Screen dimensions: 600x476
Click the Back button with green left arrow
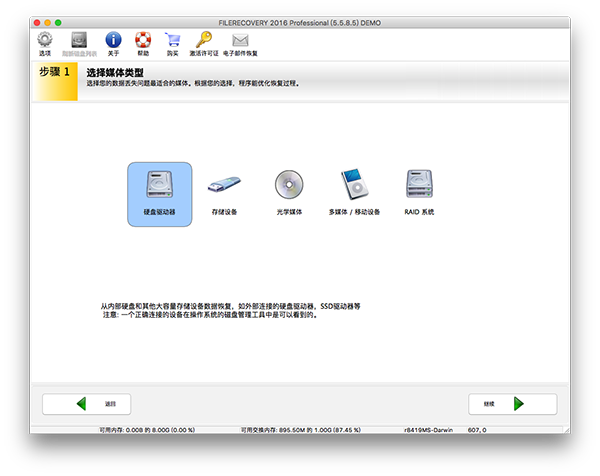tap(86, 404)
